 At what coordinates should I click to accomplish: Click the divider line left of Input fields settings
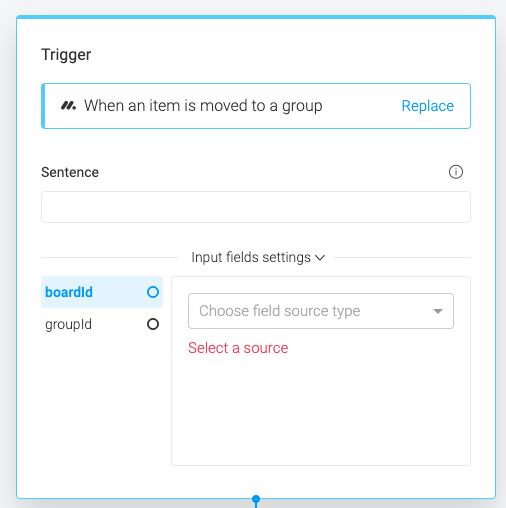click(110, 257)
